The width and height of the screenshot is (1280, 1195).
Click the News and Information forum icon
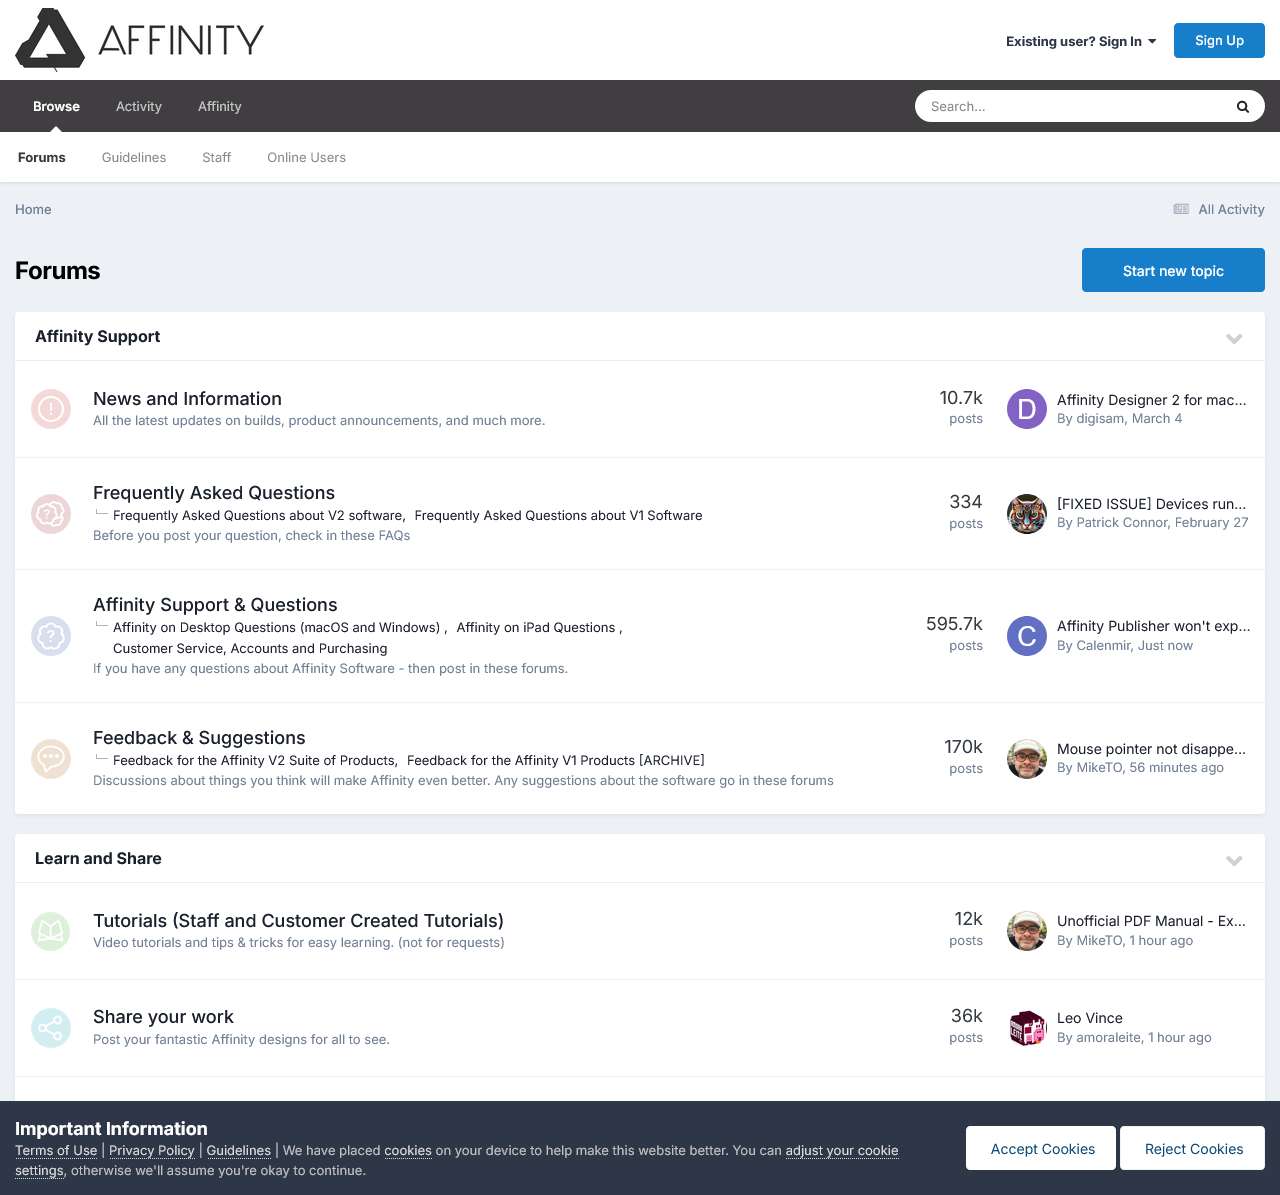coord(51,409)
